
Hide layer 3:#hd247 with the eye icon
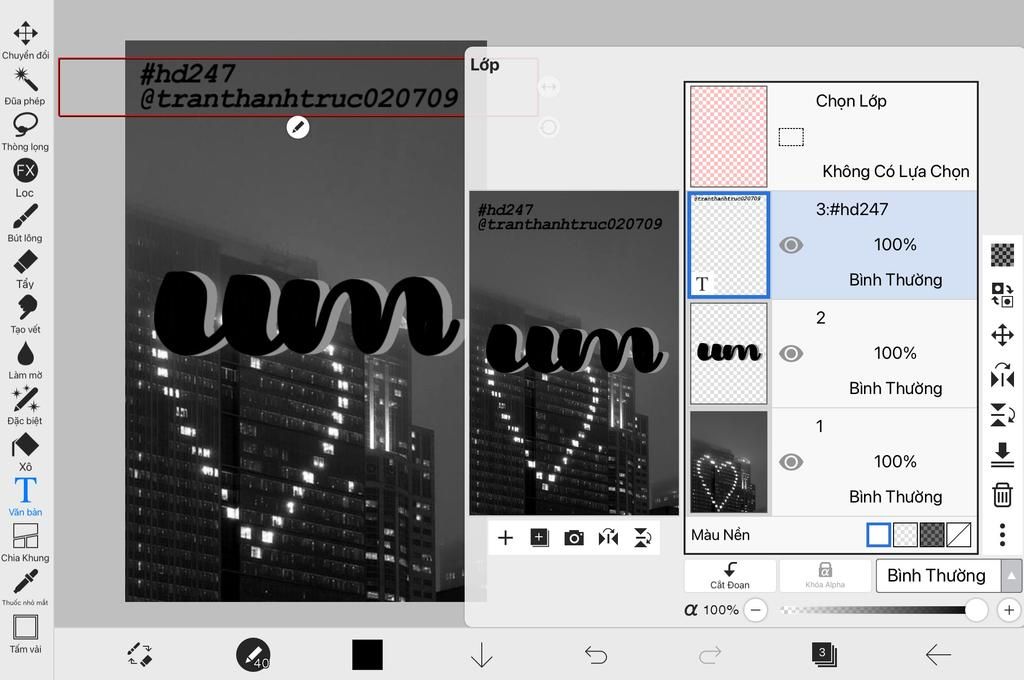(791, 245)
